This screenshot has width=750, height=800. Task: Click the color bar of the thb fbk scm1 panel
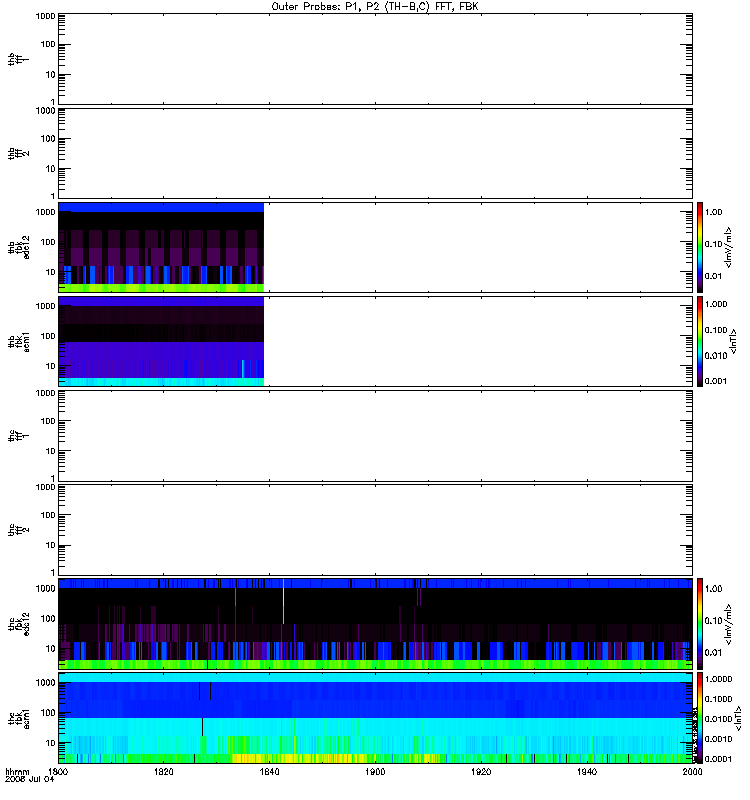tap(700, 341)
